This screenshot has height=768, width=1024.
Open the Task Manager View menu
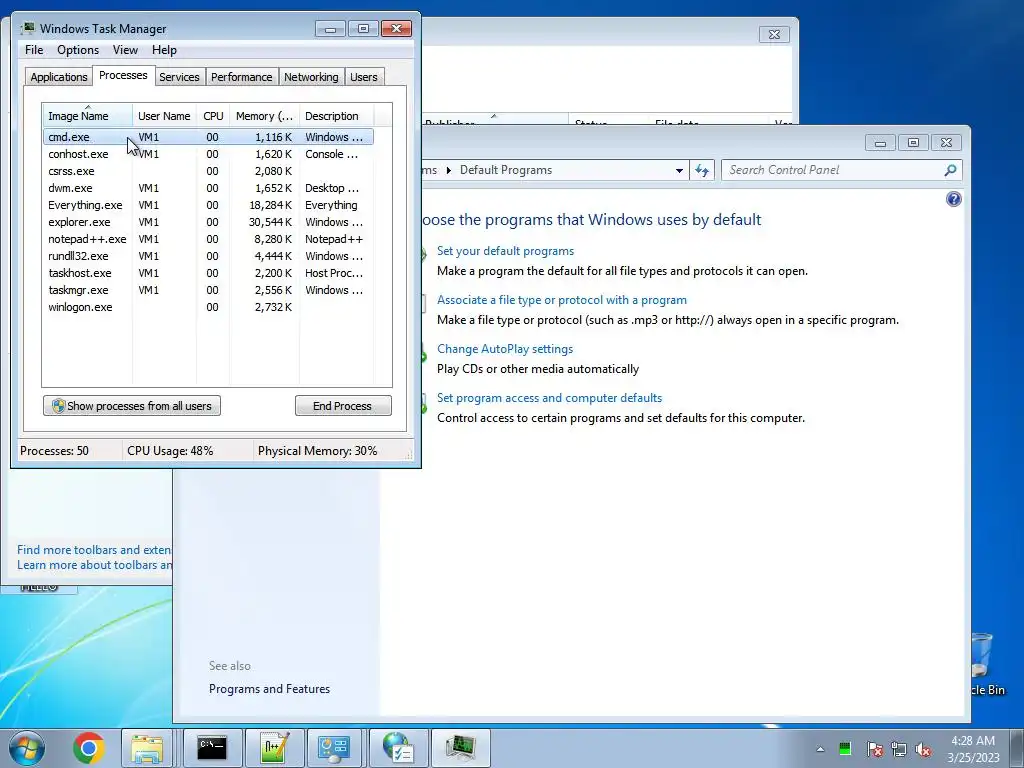[125, 50]
